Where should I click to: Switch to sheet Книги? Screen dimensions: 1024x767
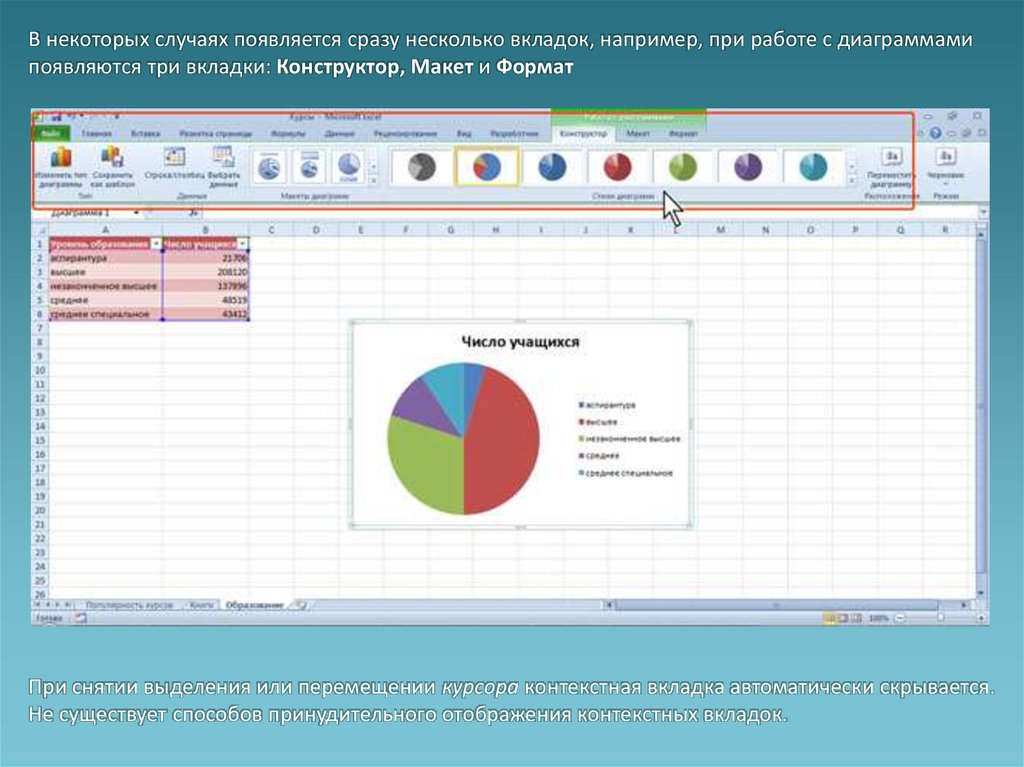pos(201,605)
